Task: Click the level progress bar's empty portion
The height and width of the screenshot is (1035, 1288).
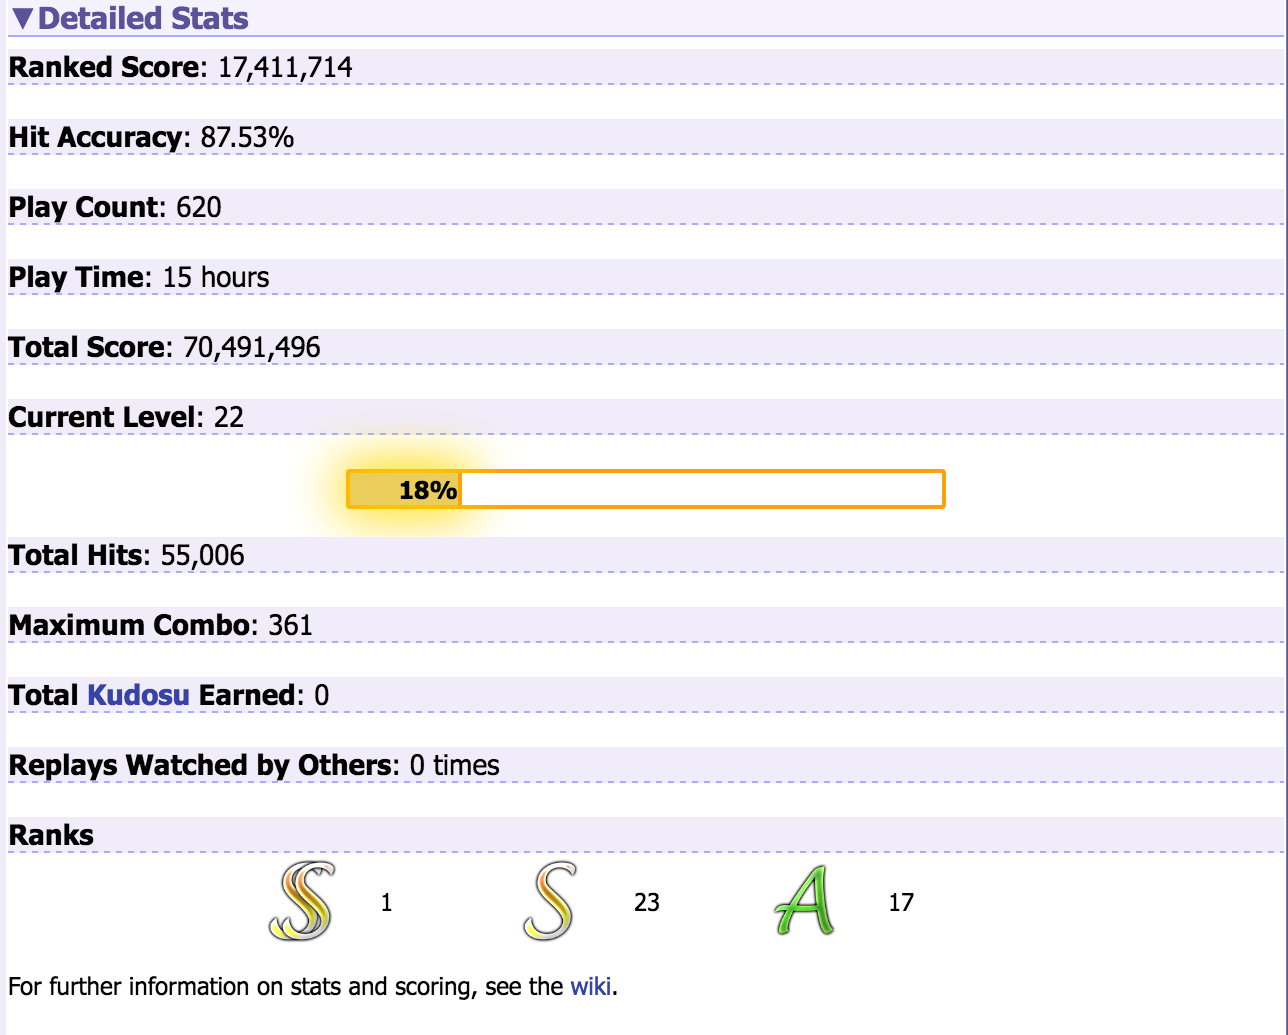Action: point(700,490)
